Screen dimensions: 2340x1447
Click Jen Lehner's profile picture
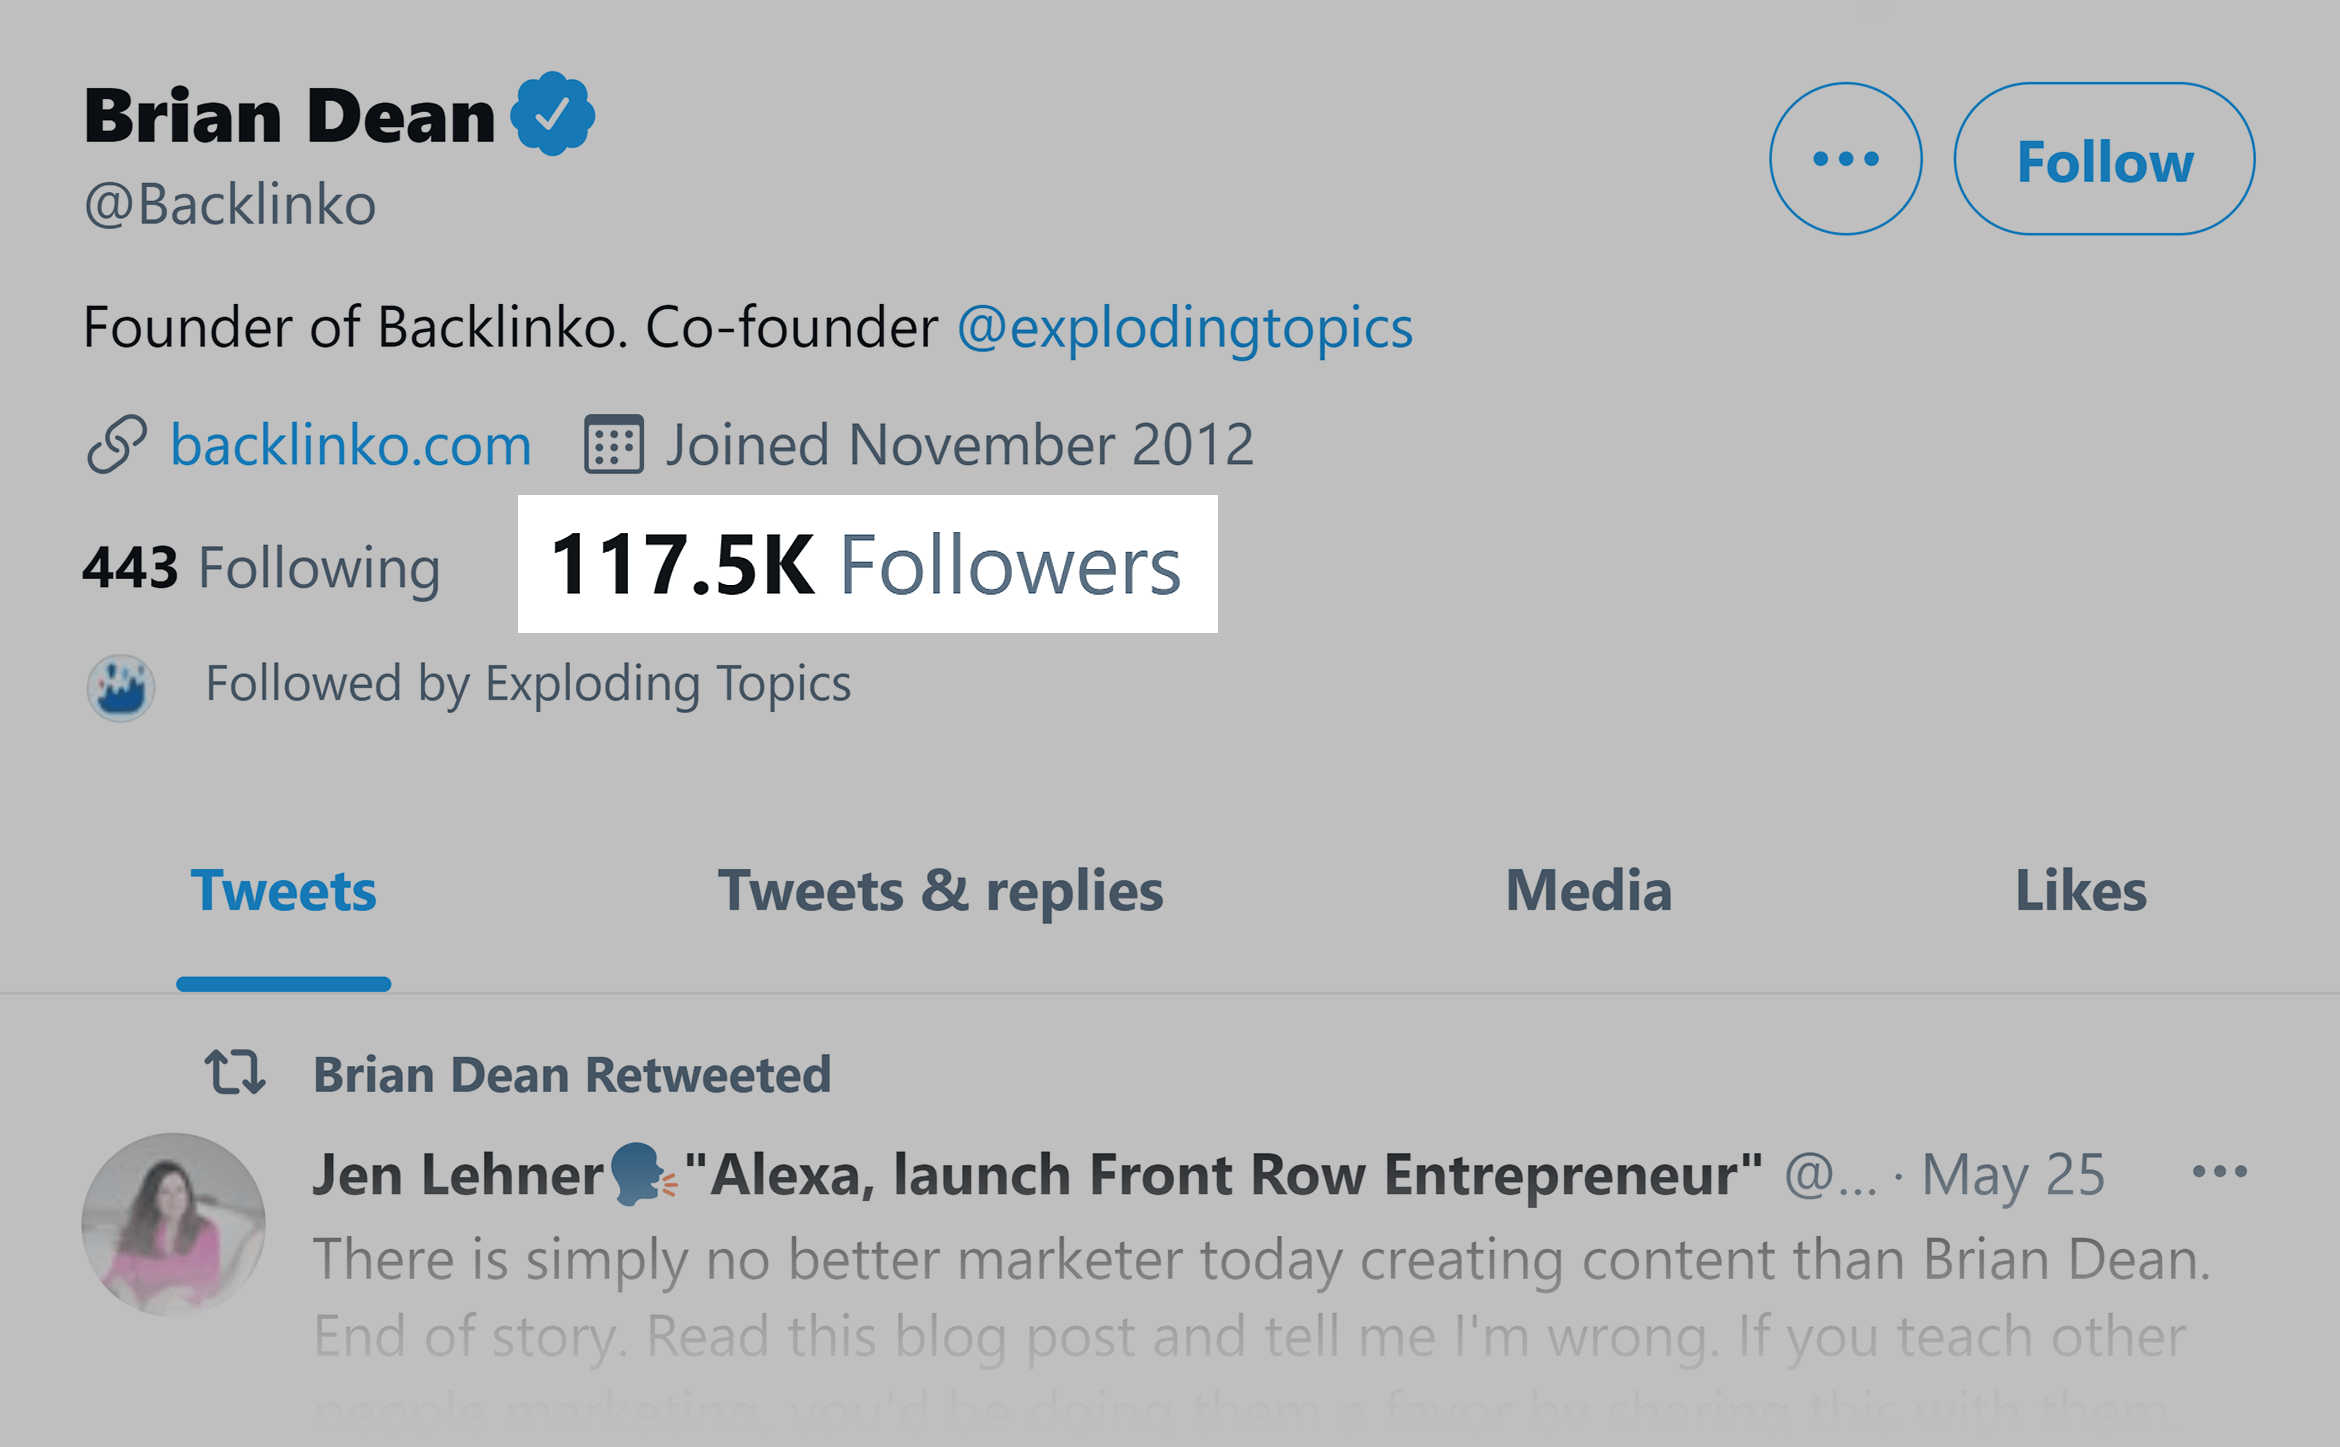172,1225
